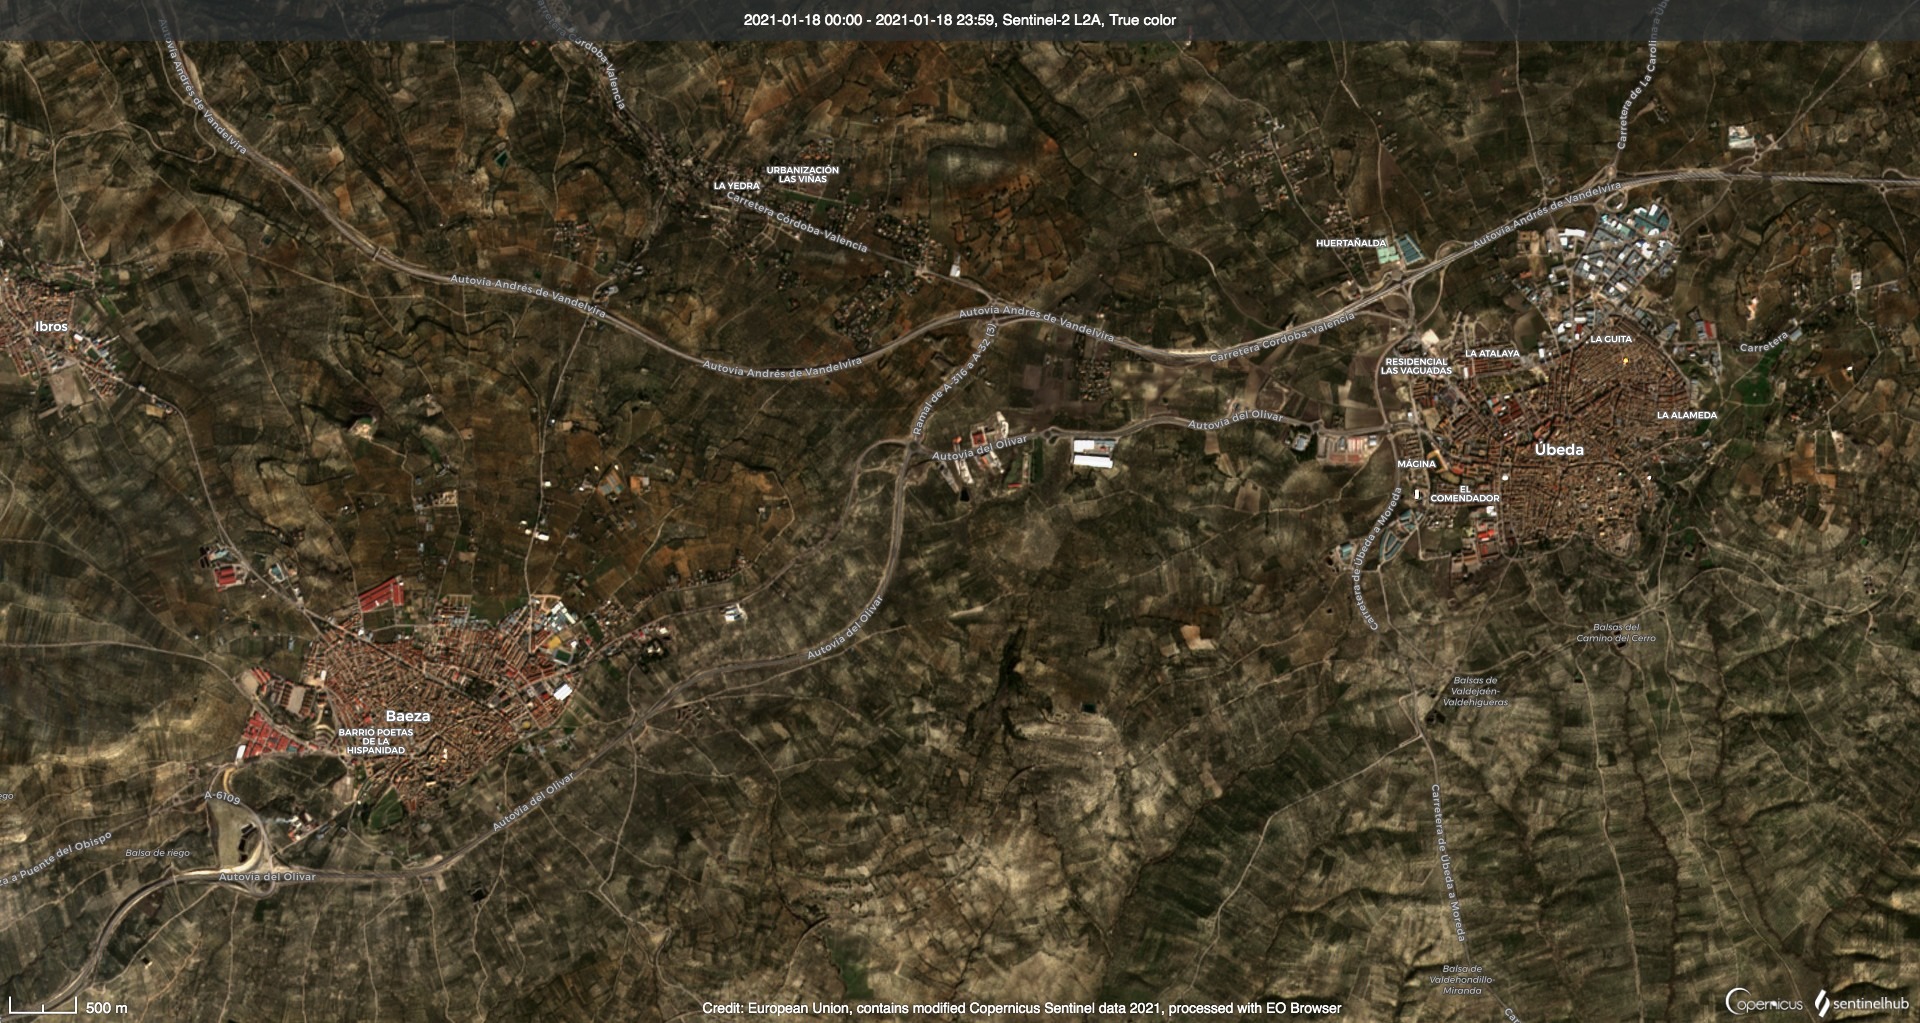Click the MÁGINA neighborhood label
This screenshot has height=1023, width=1920.
pos(1416,464)
